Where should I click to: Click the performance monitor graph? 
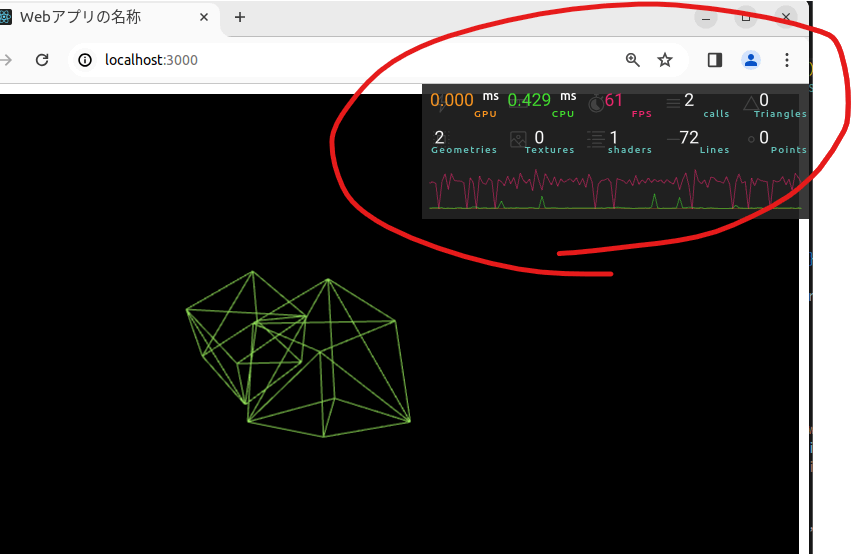point(615,189)
